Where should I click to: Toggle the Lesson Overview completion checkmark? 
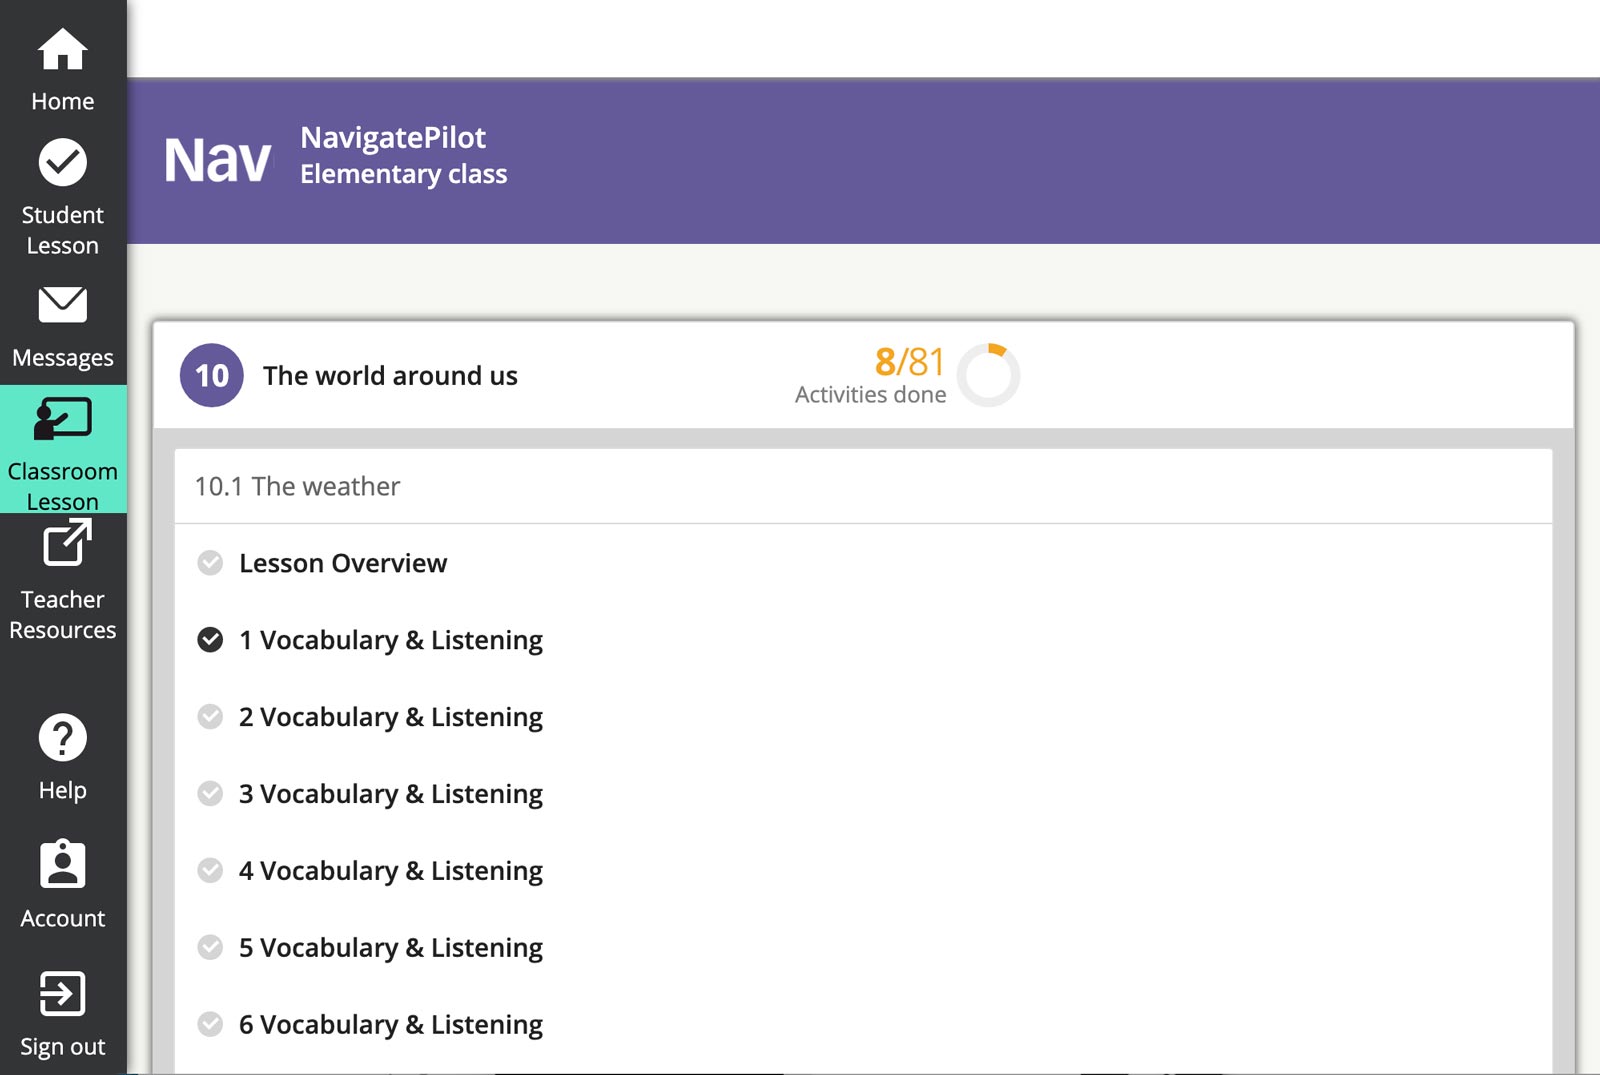pyautogui.click(x=210, y=563)
